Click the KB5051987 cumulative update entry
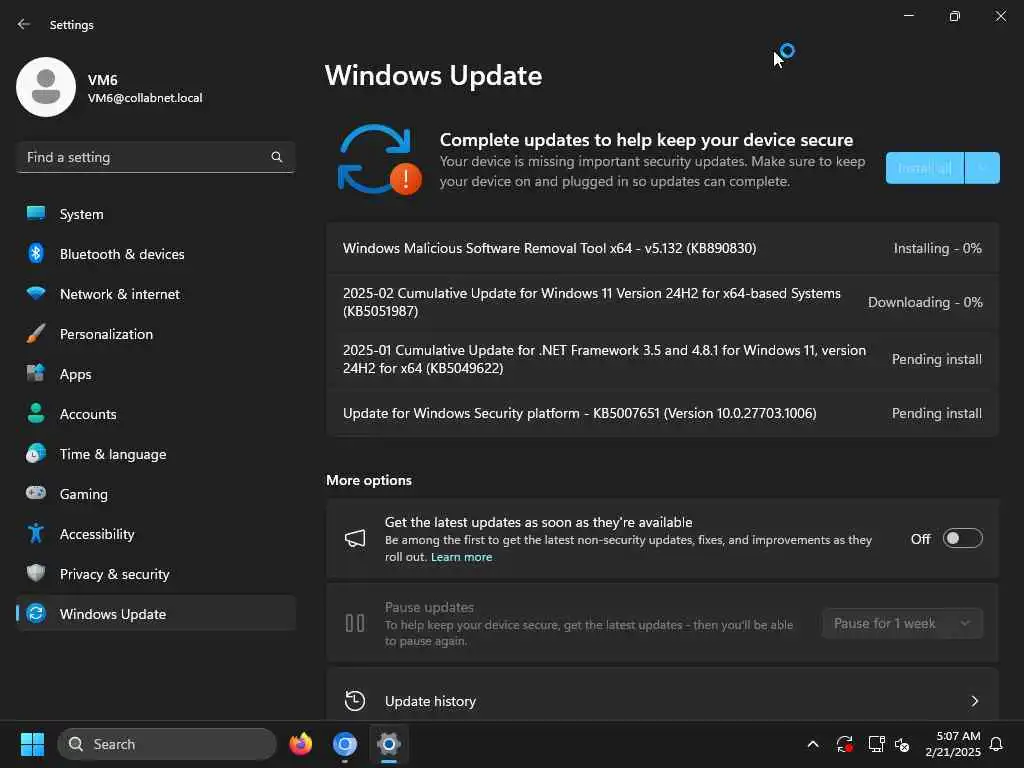The image size is (1024, 768). coord(662,302)
